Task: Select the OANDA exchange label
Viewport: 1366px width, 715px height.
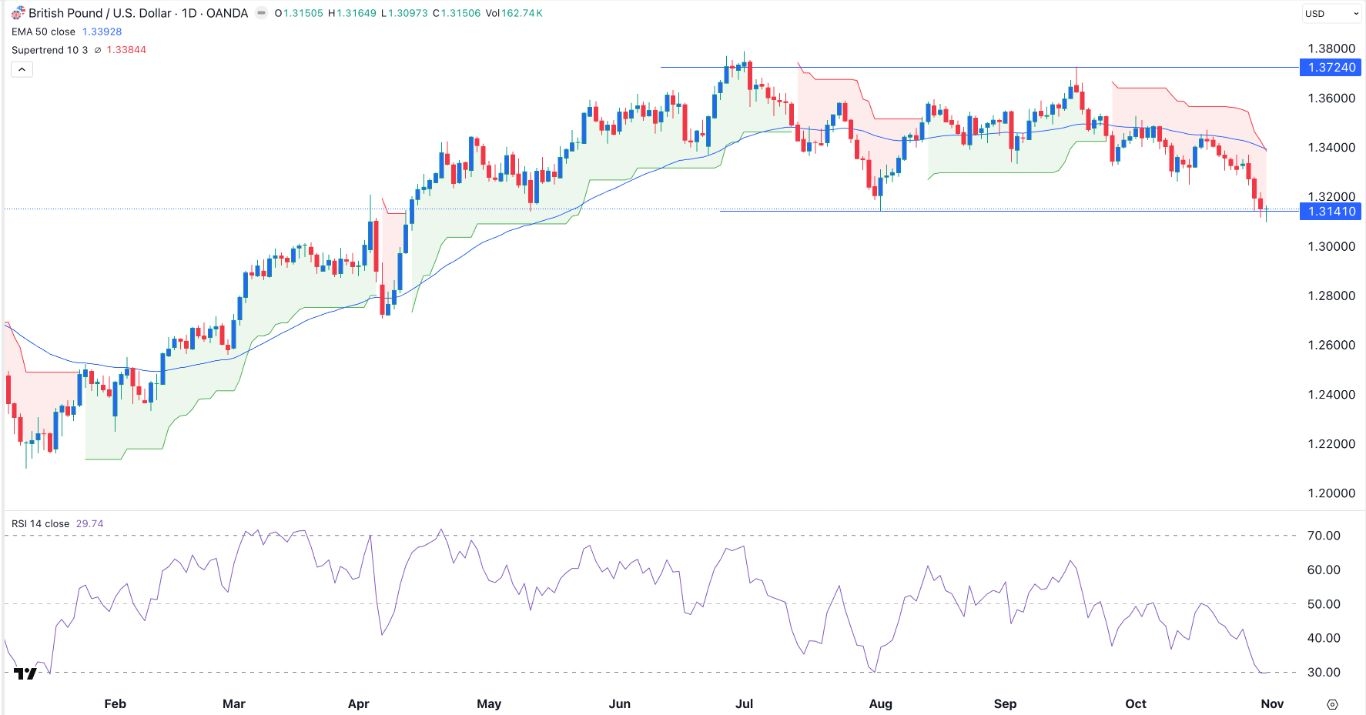Action: (x=227, y=13)
